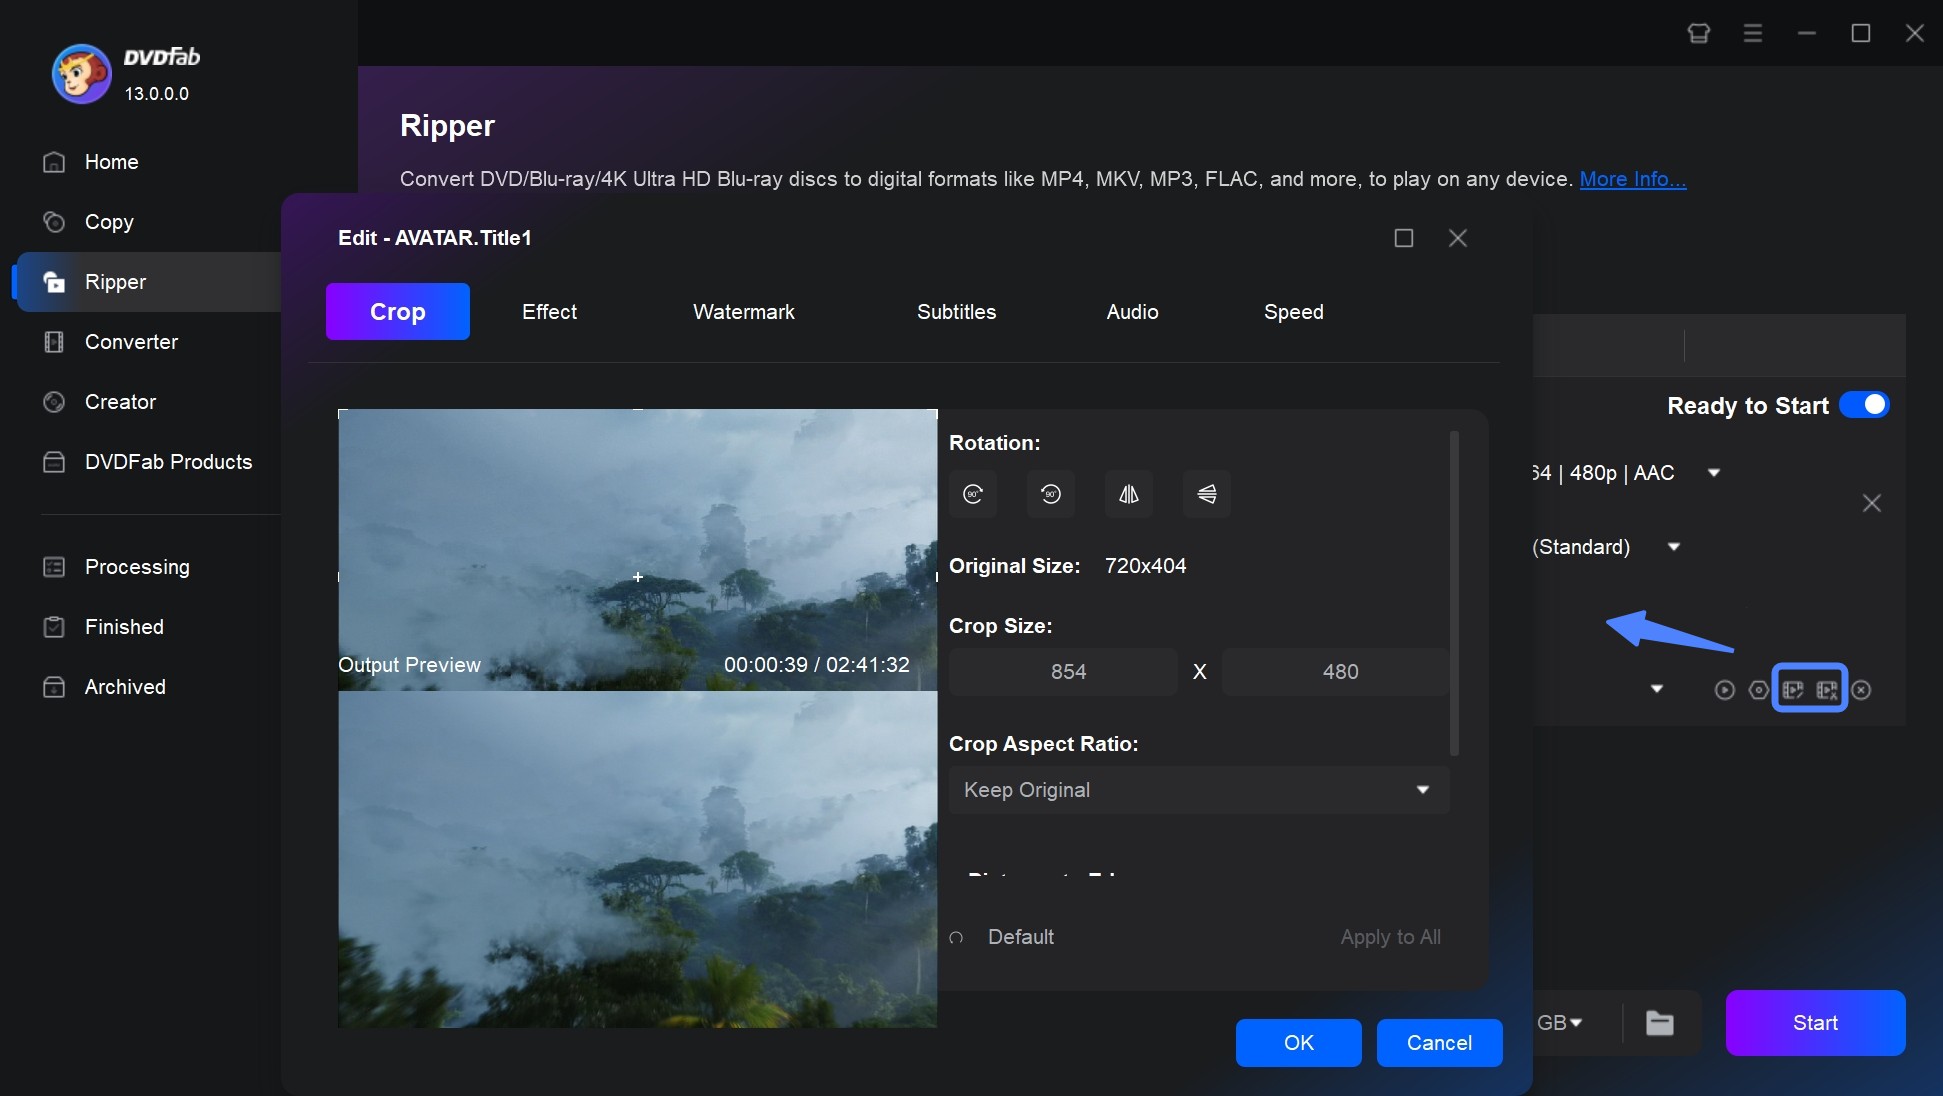Switch to the Subtitles tab

[955, 310]
